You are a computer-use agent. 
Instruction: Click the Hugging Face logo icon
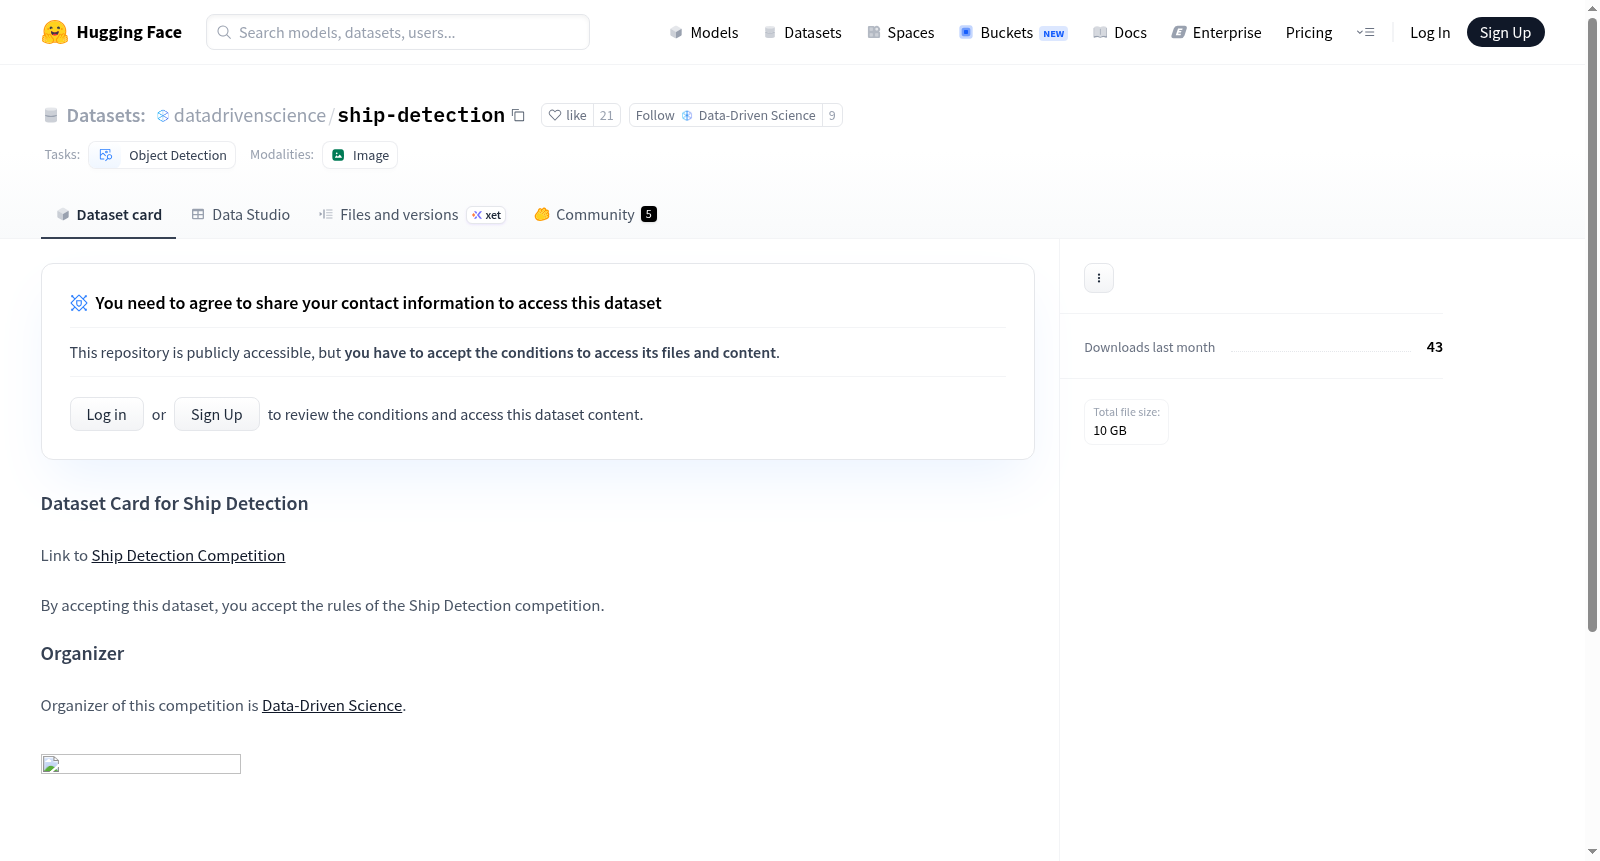(x=55, y=32)
